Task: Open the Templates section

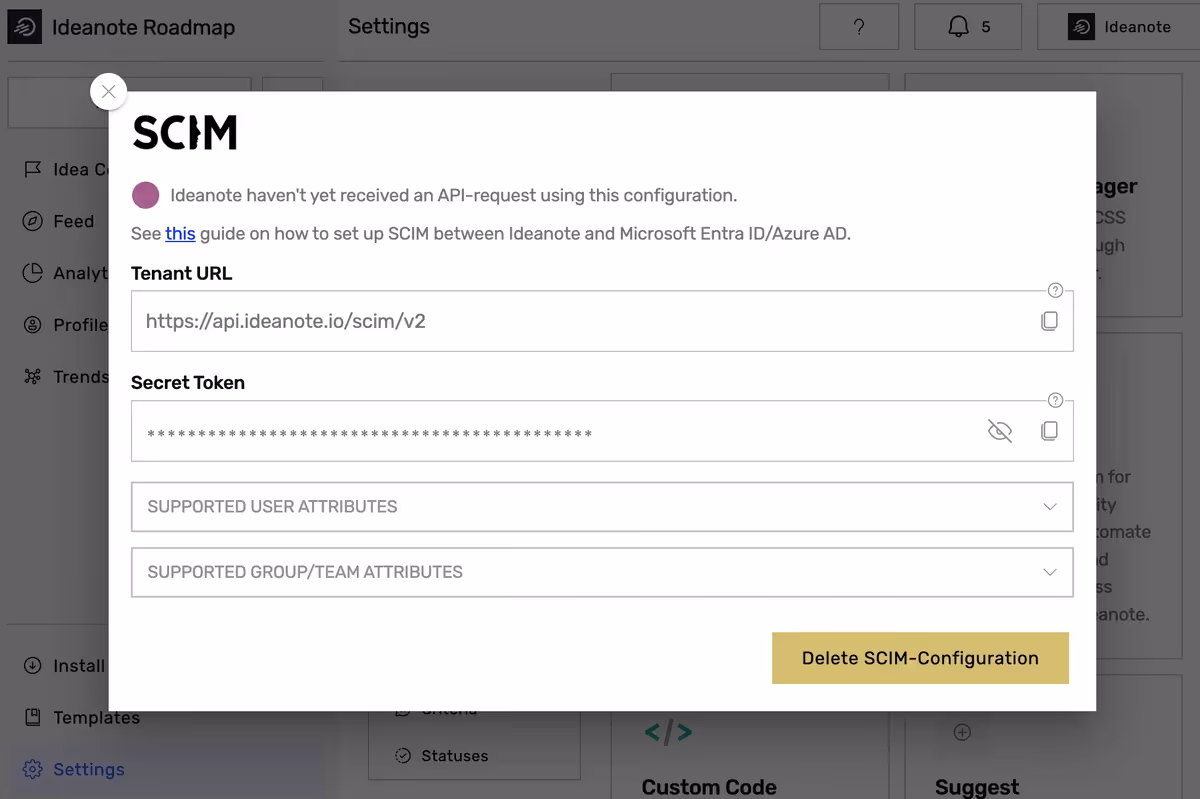Action: click(x=100, y=717)
